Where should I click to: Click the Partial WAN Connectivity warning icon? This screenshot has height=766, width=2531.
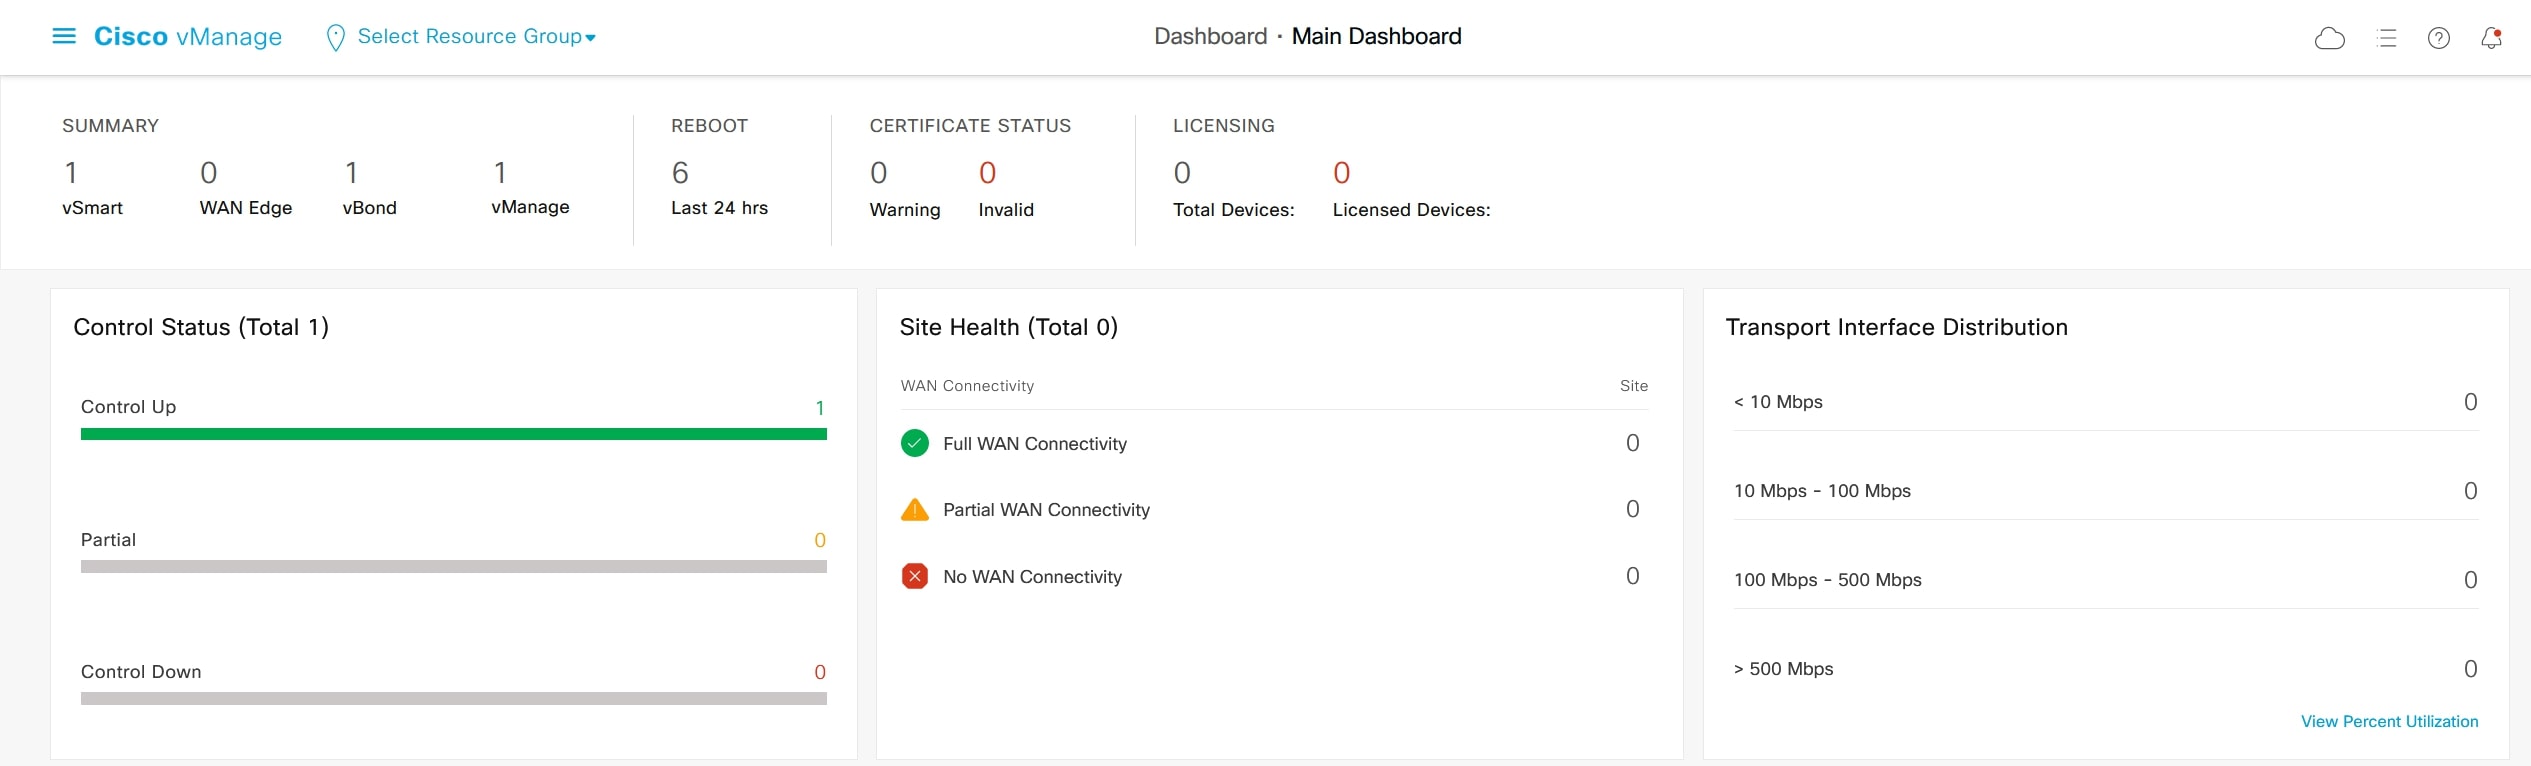(914, 510)
